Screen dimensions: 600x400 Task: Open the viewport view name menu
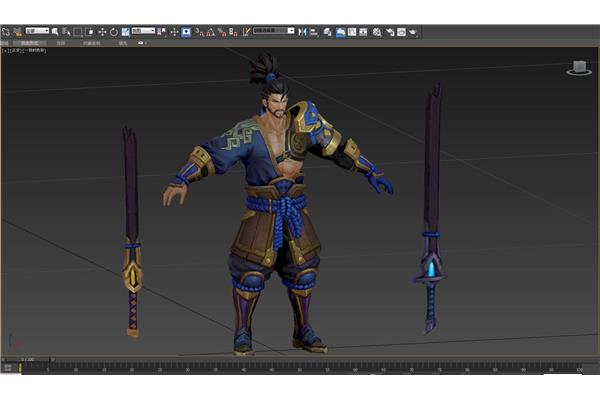click(15, 50)
